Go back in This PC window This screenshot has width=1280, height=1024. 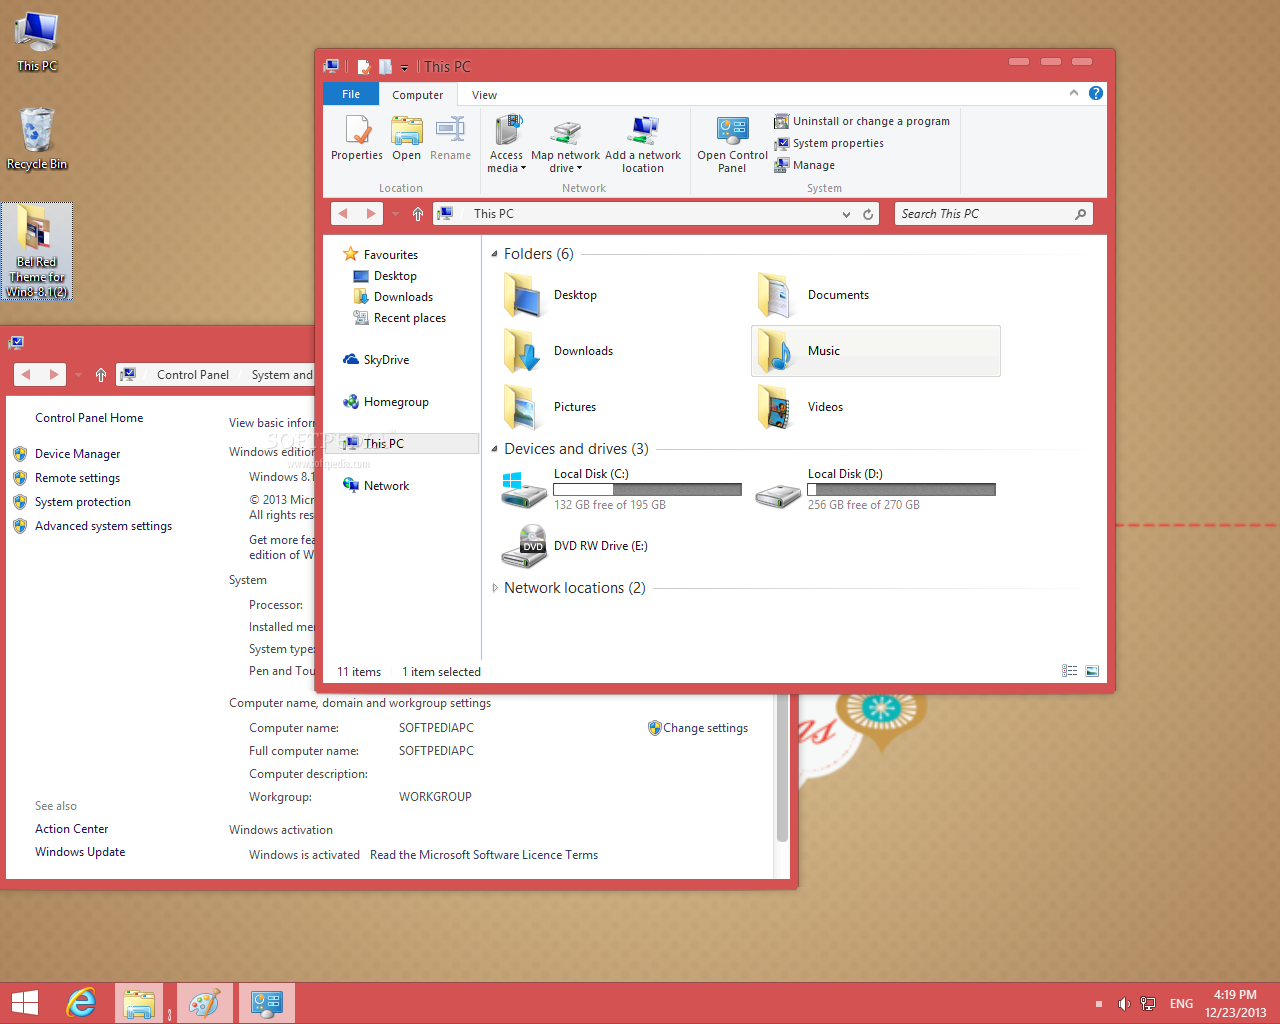344,213
